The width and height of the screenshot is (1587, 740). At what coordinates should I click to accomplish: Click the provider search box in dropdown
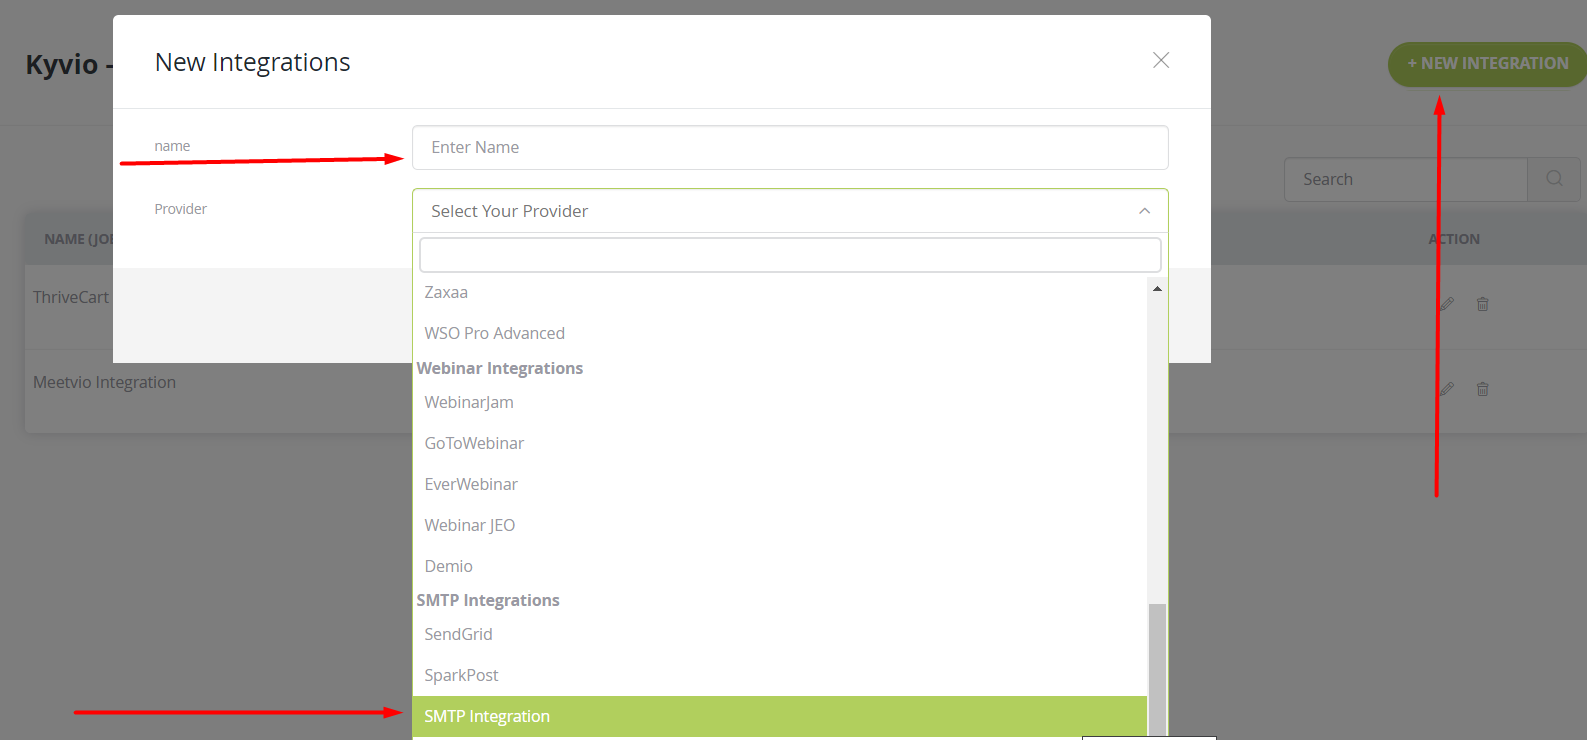(x=790, y=255)
